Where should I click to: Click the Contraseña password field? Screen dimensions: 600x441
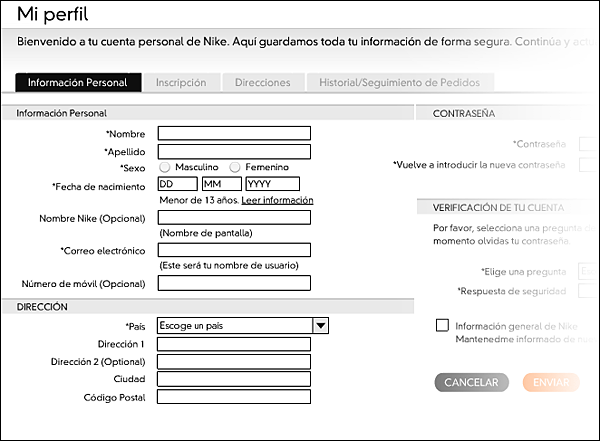point(589,144)
